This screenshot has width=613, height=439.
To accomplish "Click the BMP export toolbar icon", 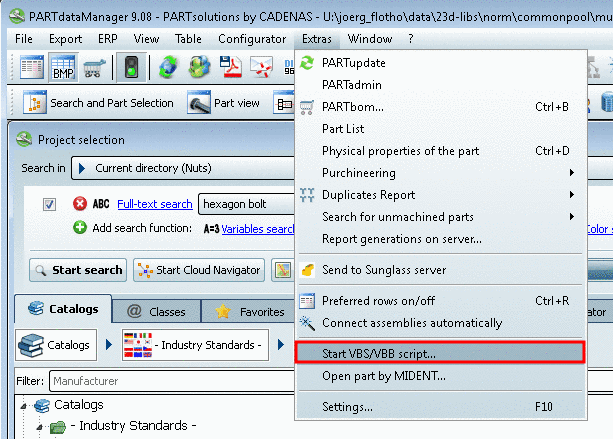I will click(63, 67).
